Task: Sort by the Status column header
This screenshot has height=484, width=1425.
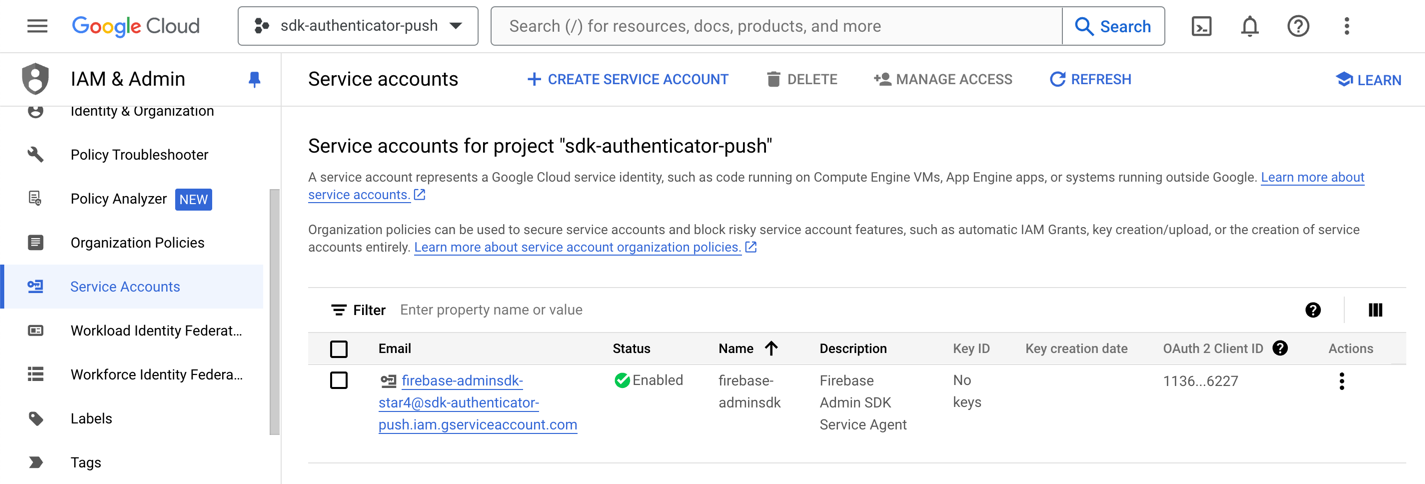Action: tap(631, 349)
